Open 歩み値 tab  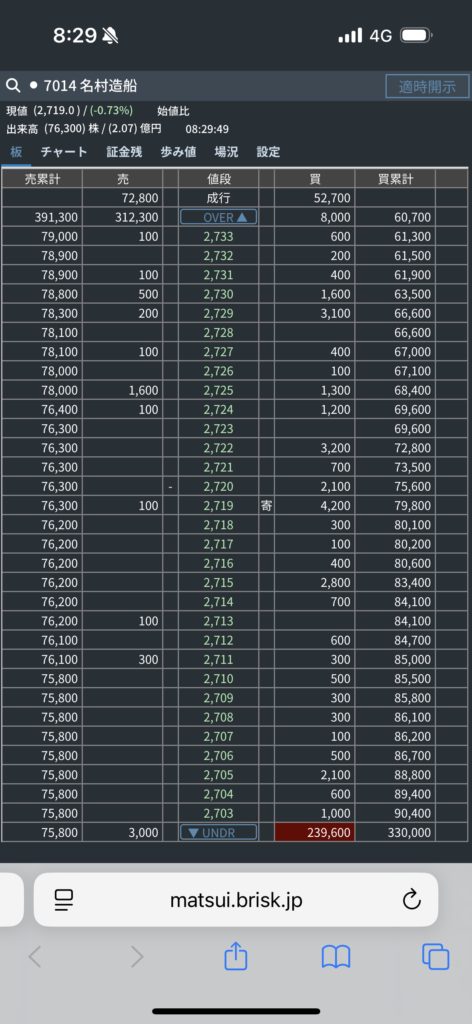point(178,152)
